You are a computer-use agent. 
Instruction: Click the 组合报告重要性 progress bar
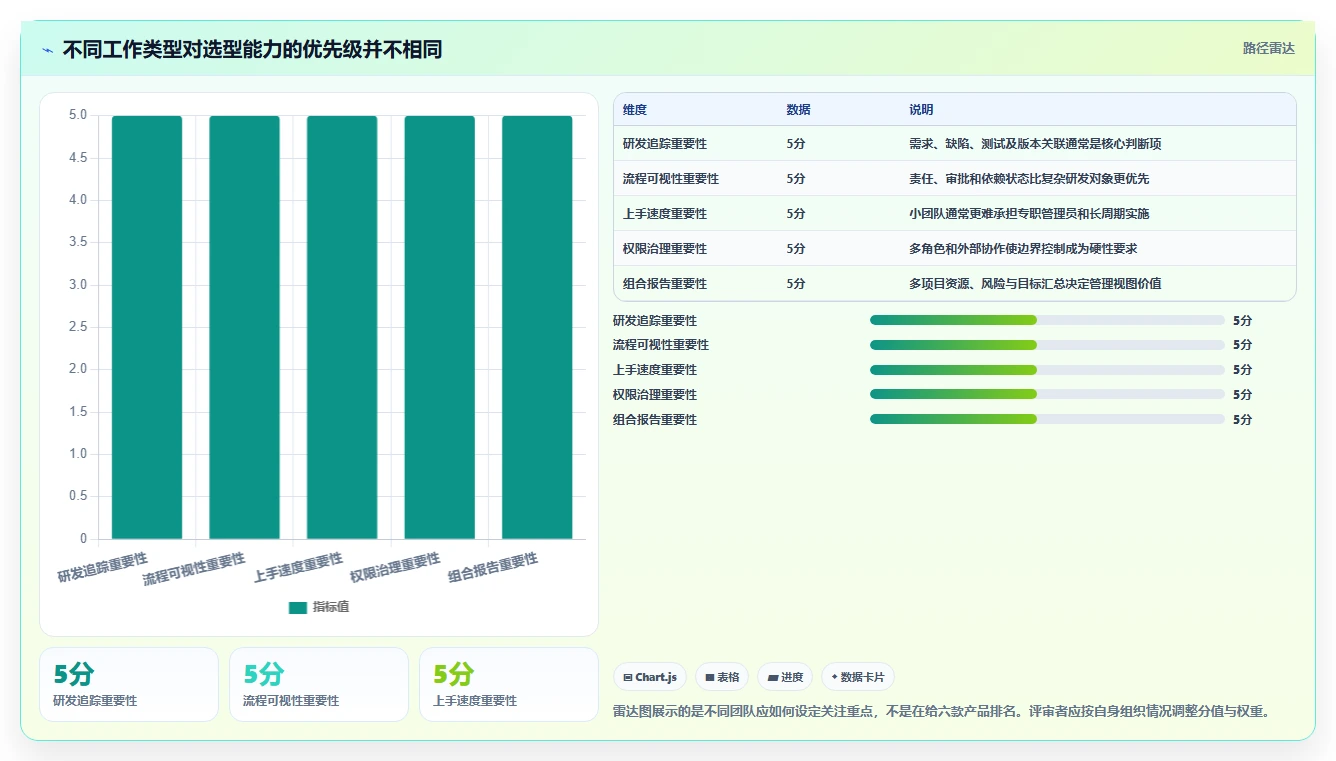1047,420
